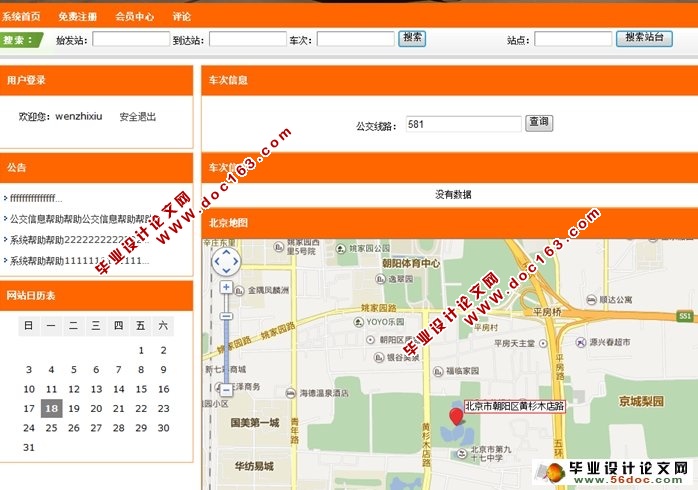Click 华纺易城 label on map

pos(254,466)
